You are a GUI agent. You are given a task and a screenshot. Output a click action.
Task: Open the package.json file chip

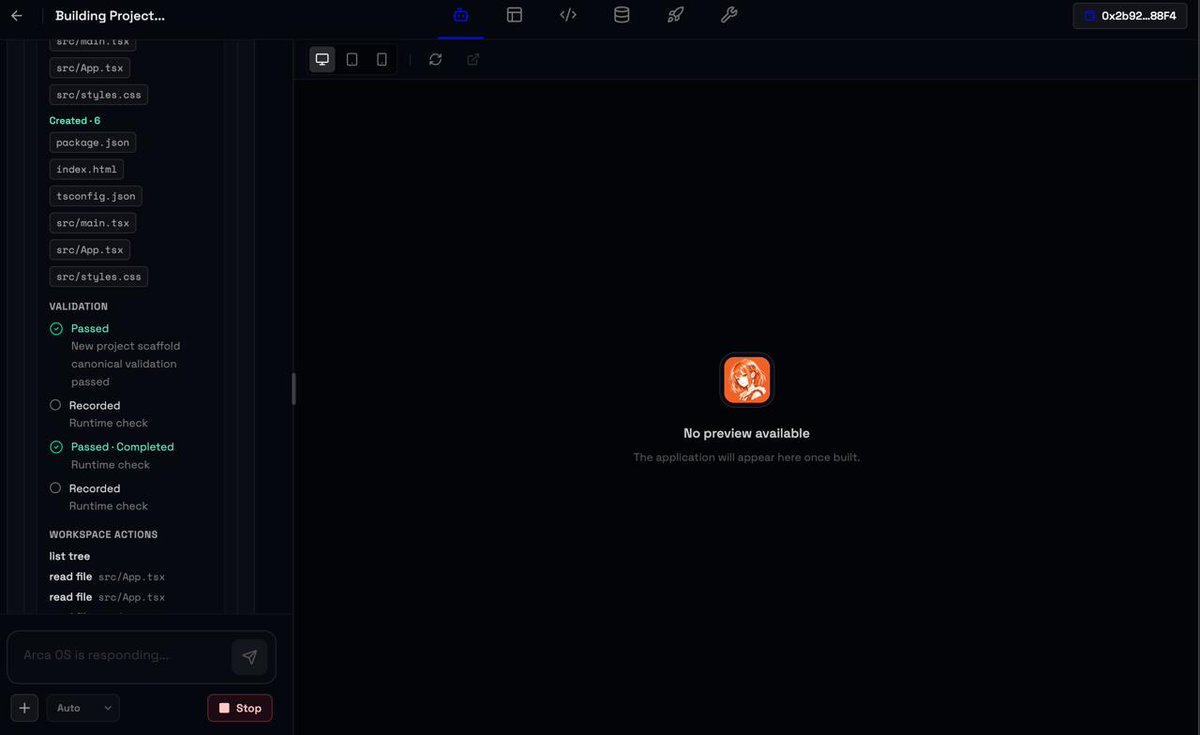click(x=93, y=142)
